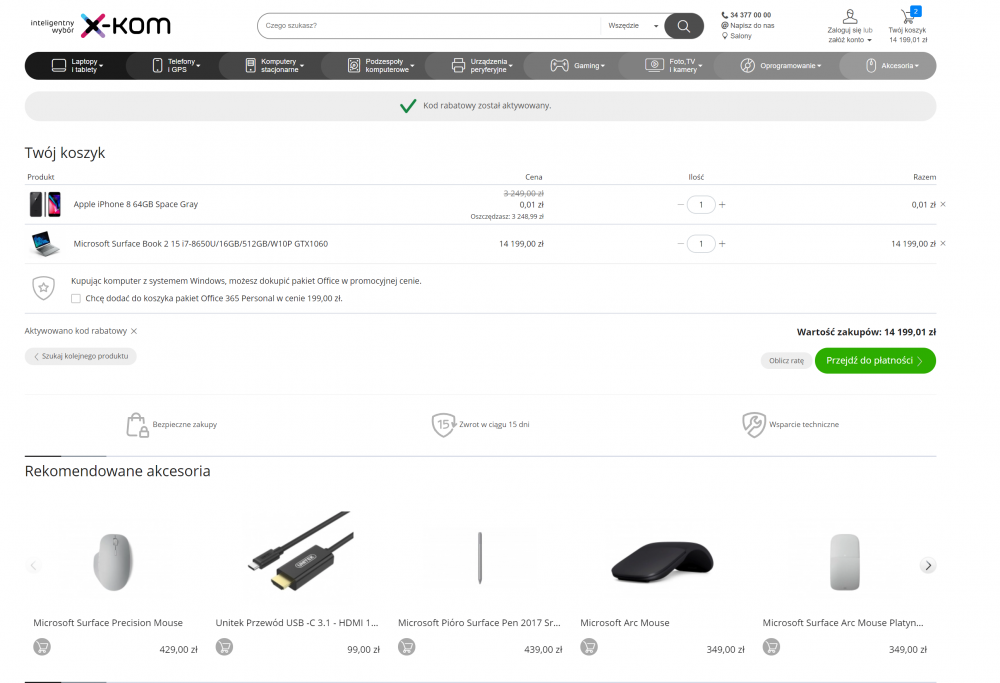Click the Surface Pen 2017 image

click(x=480, y=558)
